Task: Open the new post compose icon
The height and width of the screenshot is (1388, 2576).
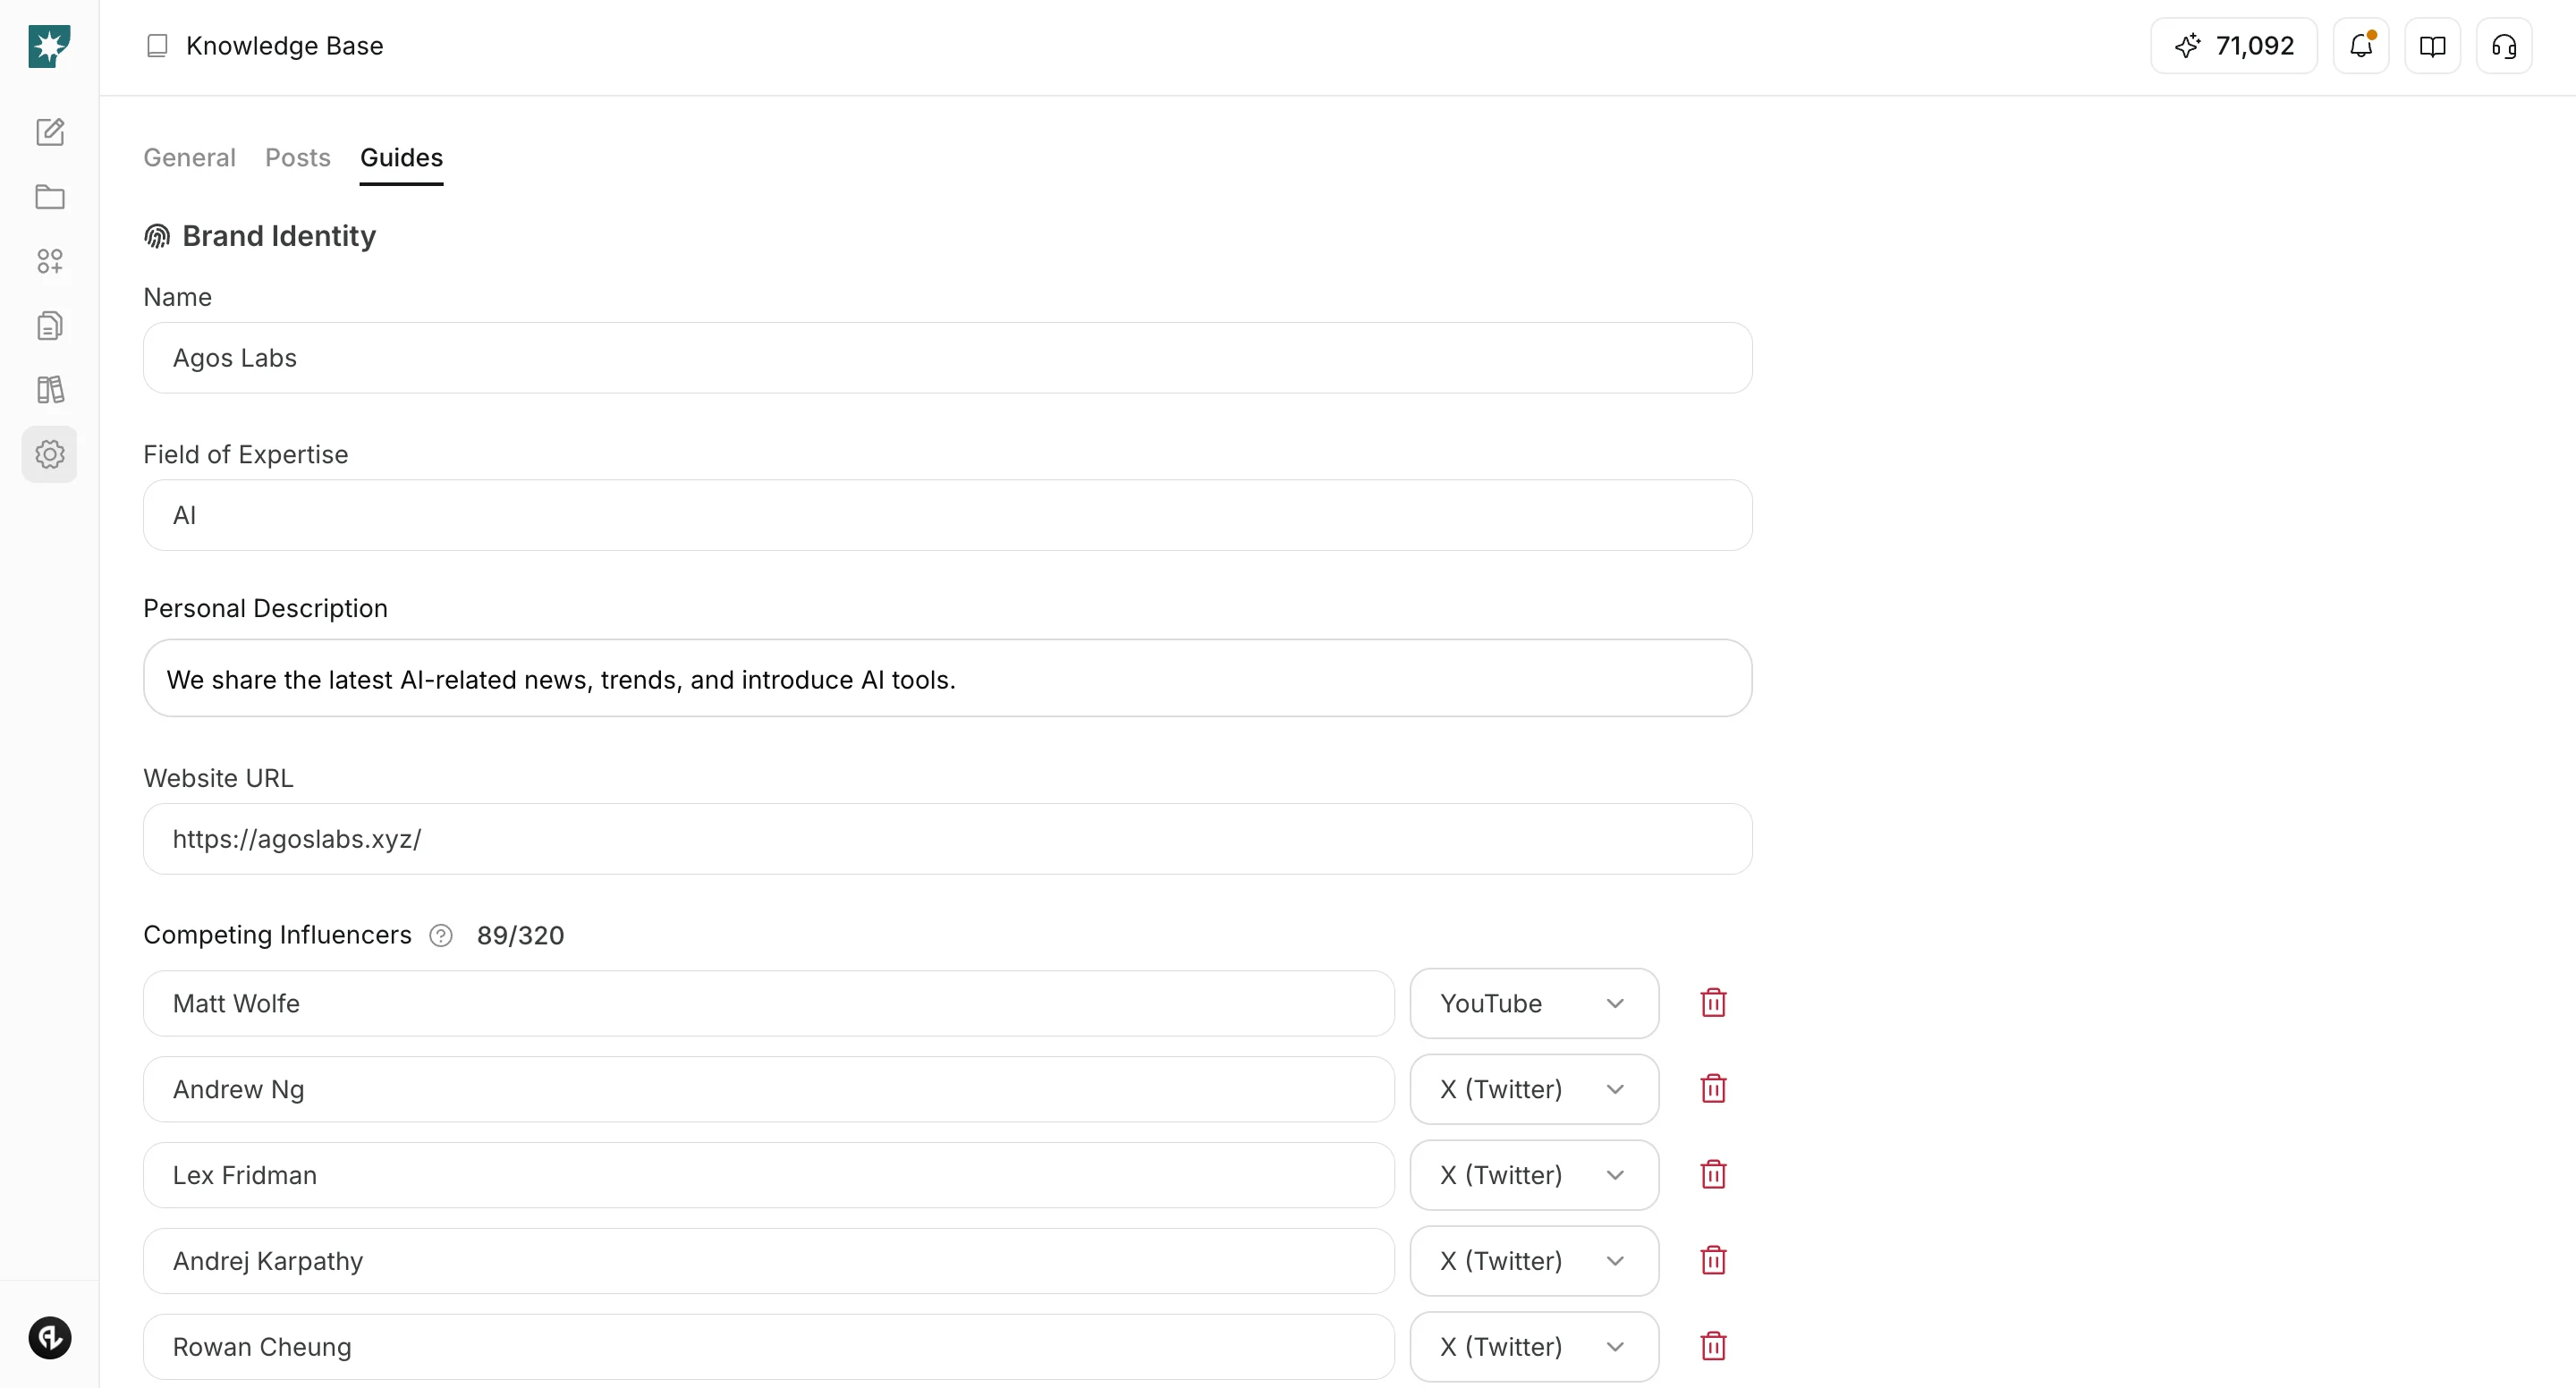Action: point(50,132)
